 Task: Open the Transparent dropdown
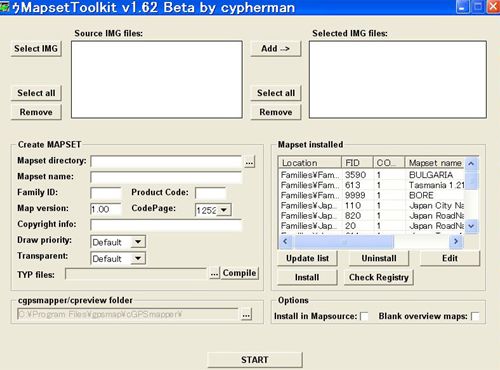[138, 258]
